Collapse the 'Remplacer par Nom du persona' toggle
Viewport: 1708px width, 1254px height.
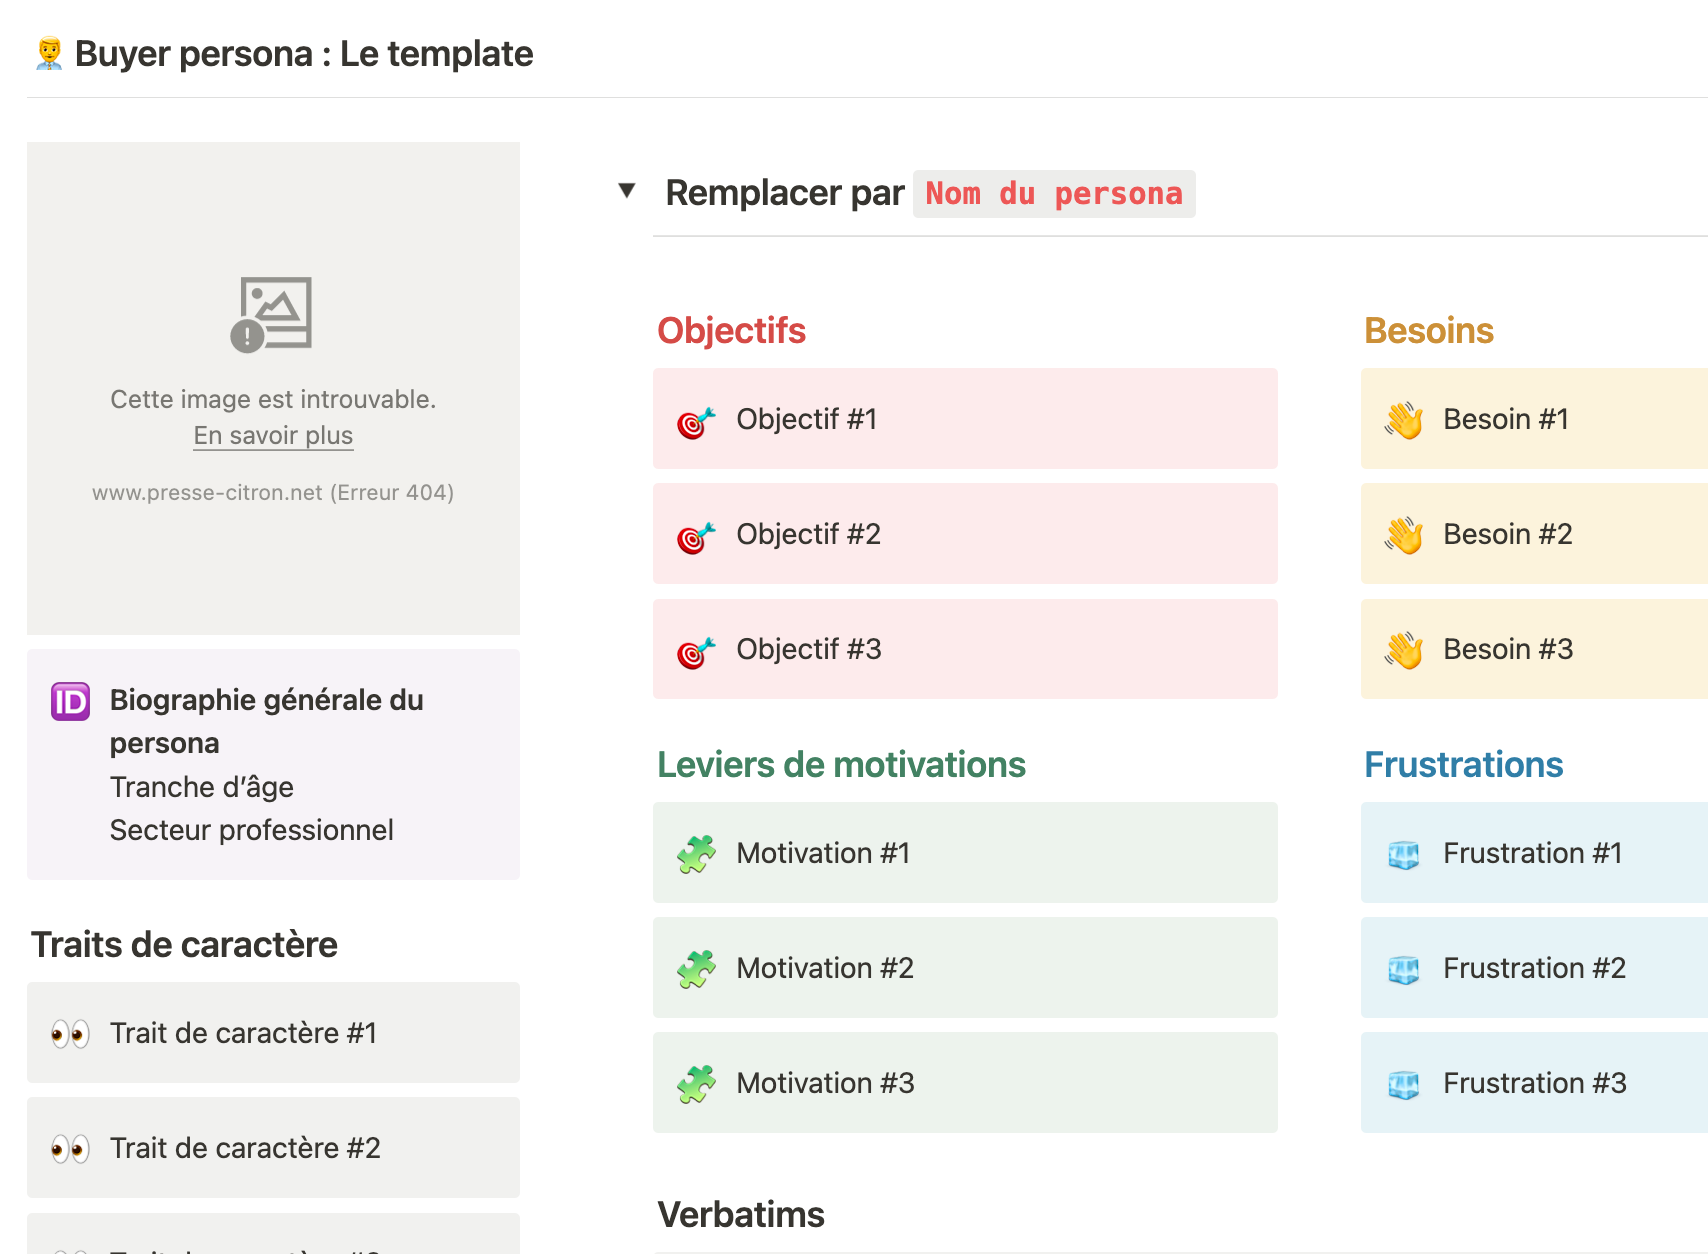coord(627,191)
